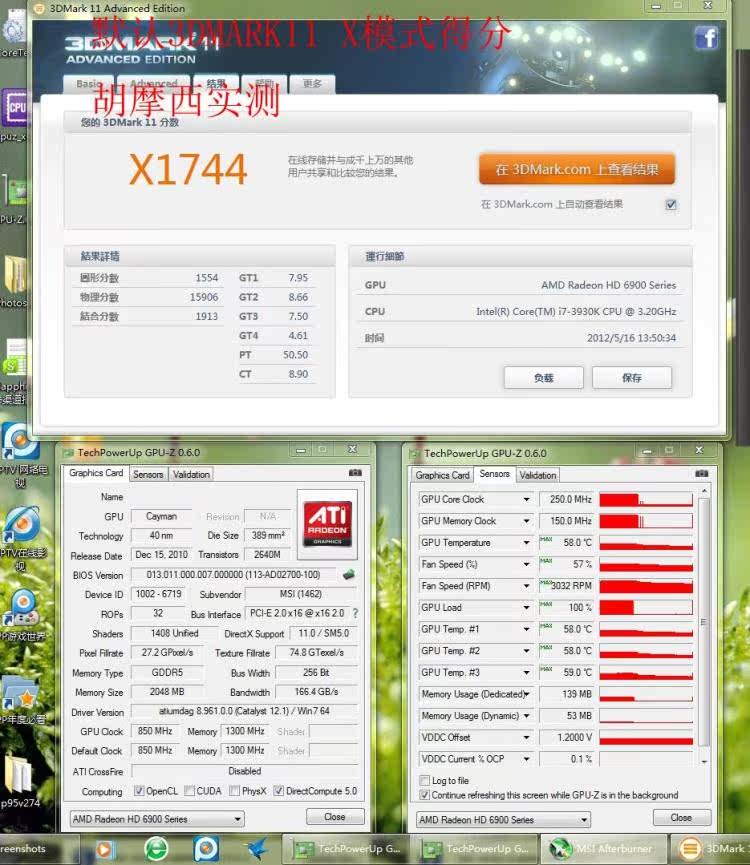750x865 pixels.
Task: Open the GPU Temperature sensor dropdown
Action: (526, 543)
